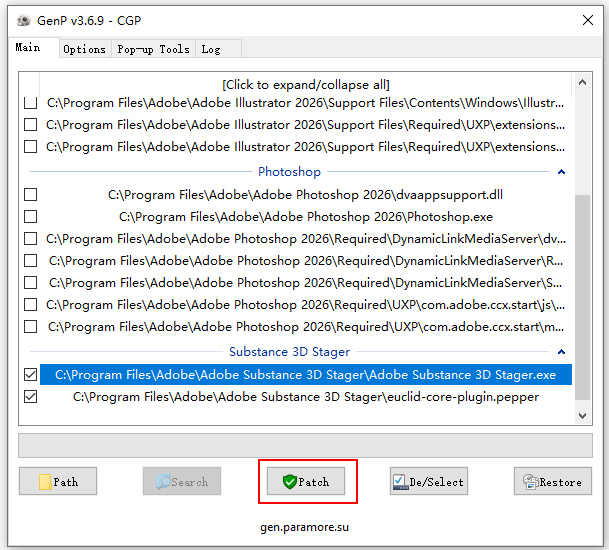Select Illustrator Contents\Windows path row

[305, 103]
